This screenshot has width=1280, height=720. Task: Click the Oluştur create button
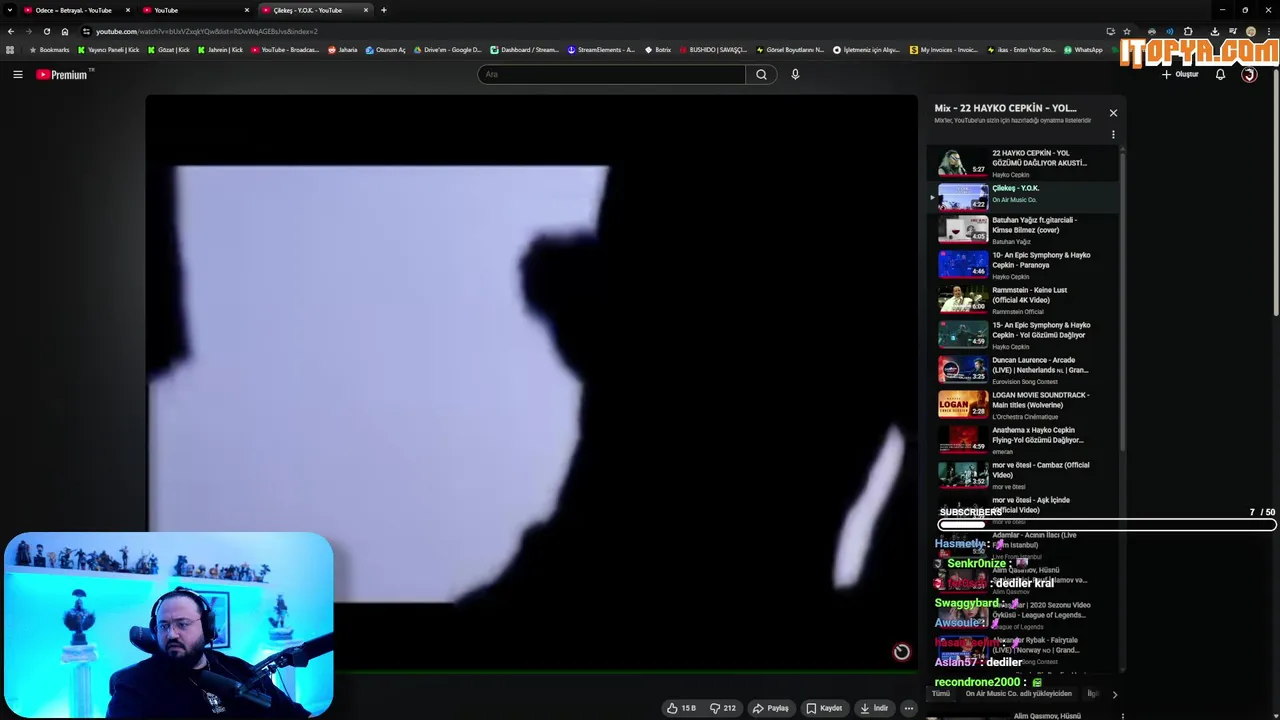(1180, 74)
